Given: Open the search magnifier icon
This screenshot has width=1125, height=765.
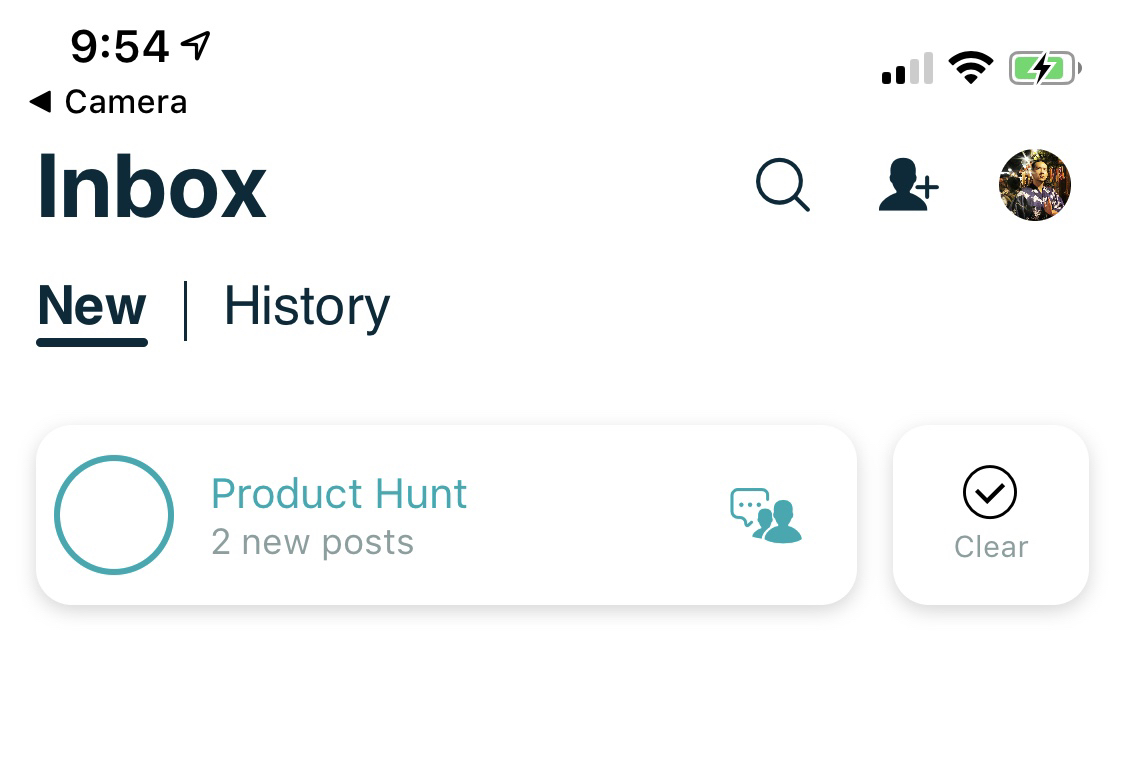Looking at the screenshot, I should [x=782, y=186].
